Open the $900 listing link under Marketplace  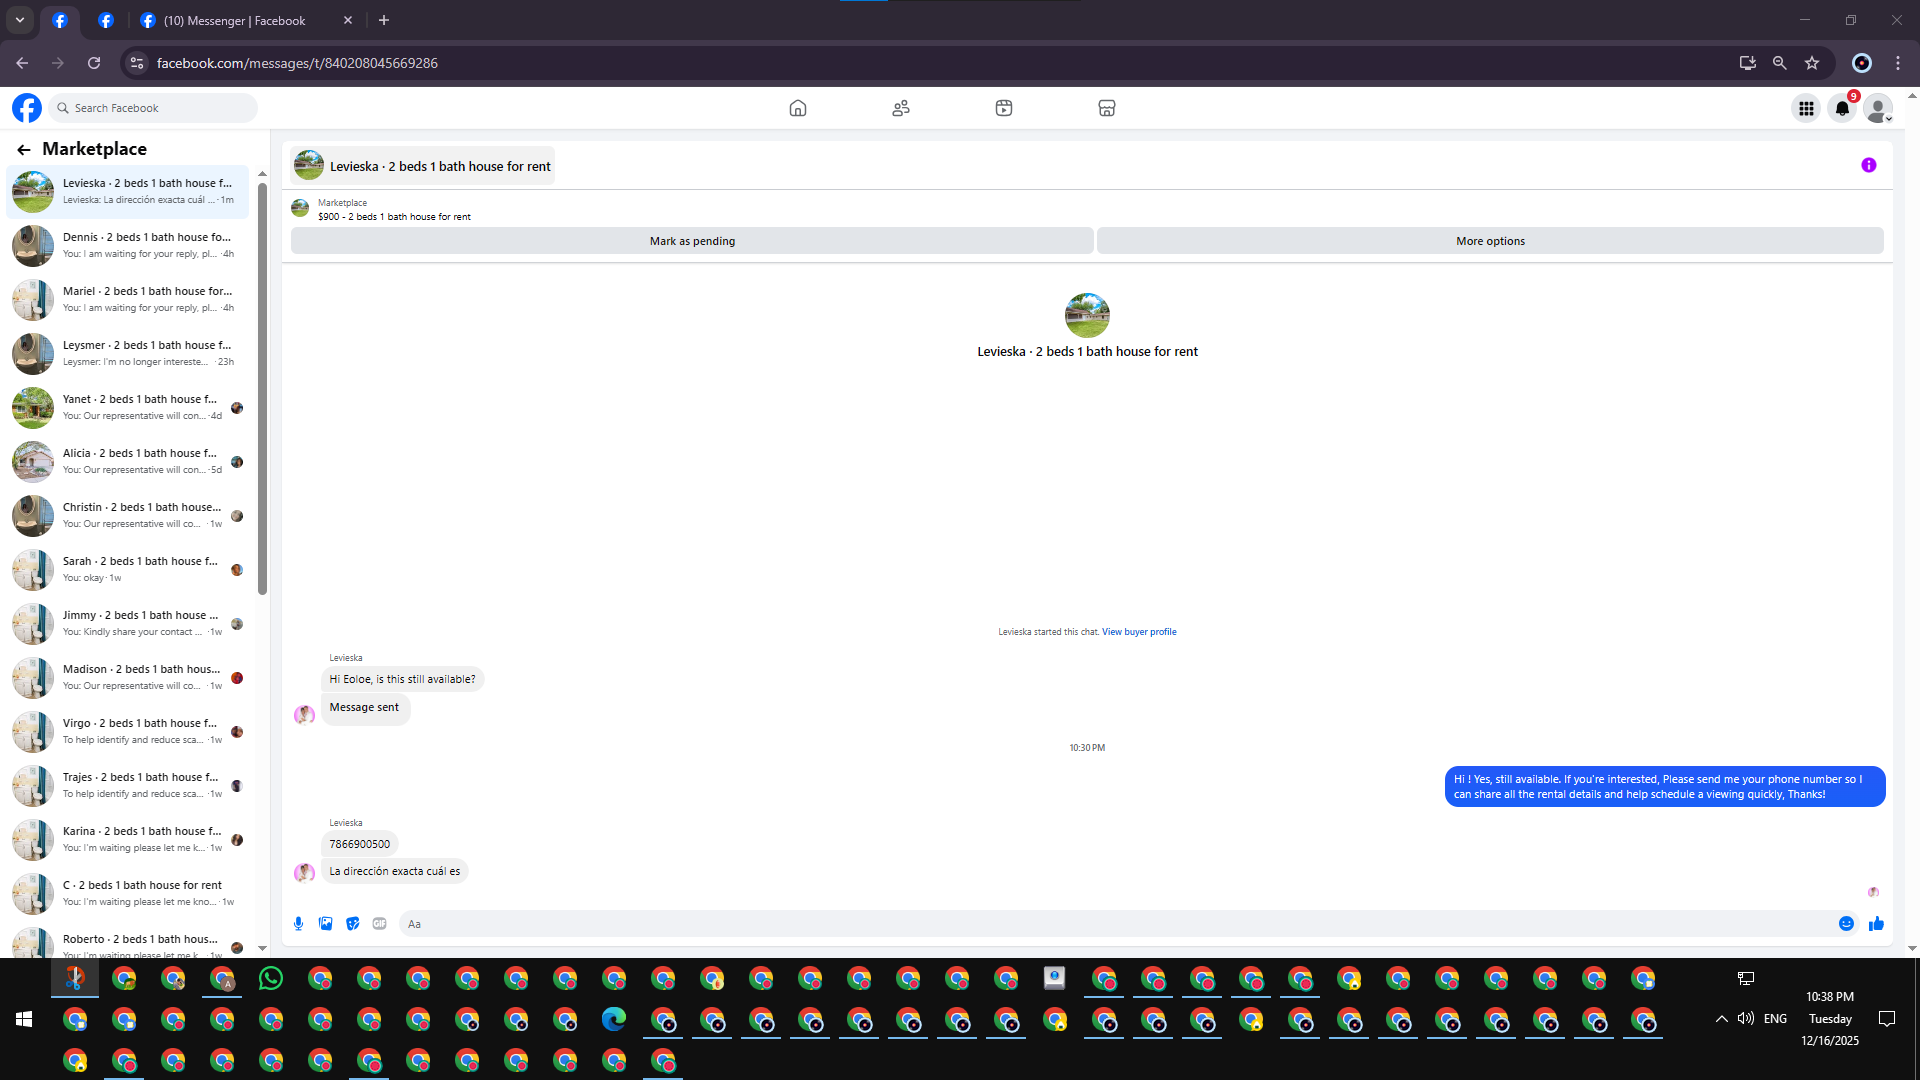(x=394, y=217)
